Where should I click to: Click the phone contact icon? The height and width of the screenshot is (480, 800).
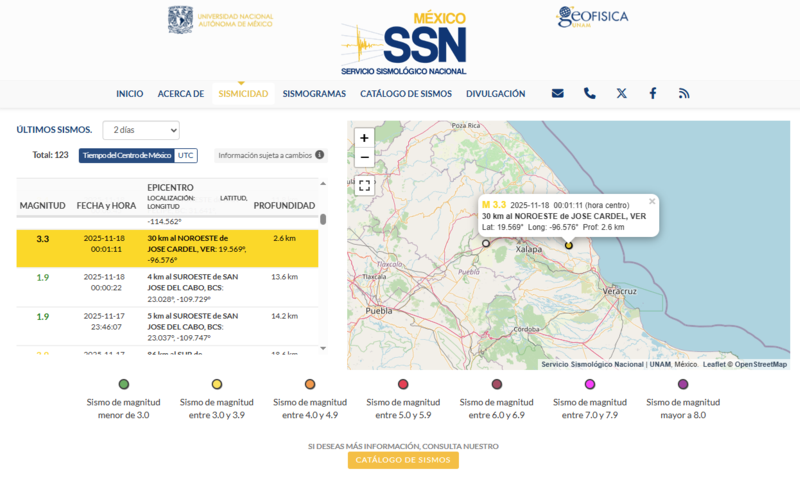(x=589, y=93)
